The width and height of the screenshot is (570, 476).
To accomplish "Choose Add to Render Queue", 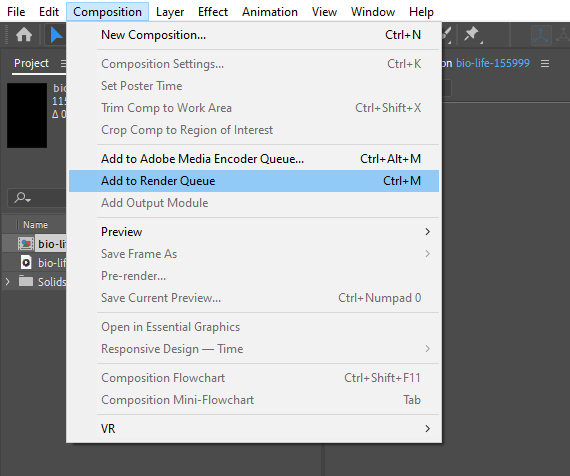I will [254, 181].
